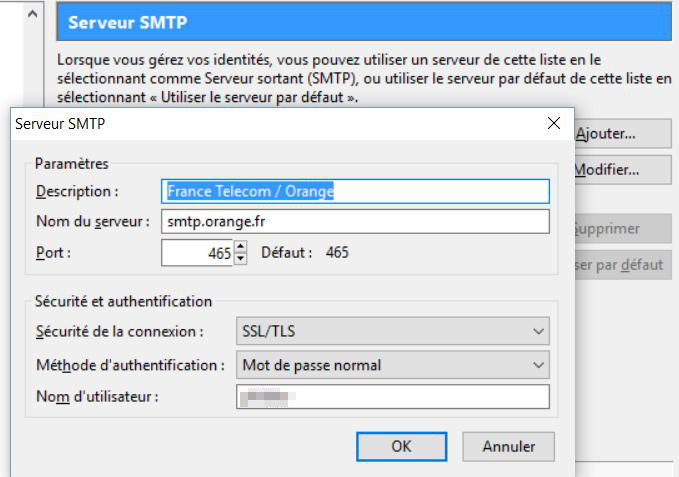The width and height of the screenshot is (679, 477).
Task: Expand the Méthode d'authentification dropdown
Action: [x=392, y=365]
